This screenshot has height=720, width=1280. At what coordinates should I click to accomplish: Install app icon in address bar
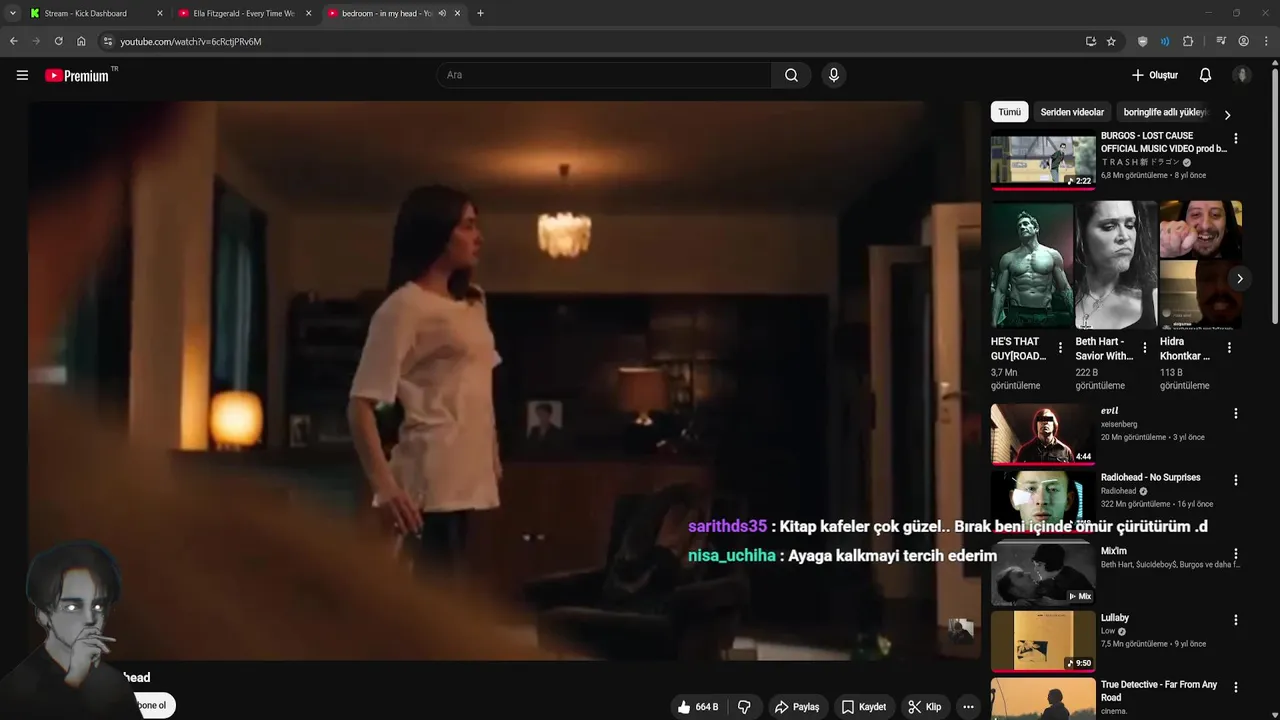tap(1091, 41)
